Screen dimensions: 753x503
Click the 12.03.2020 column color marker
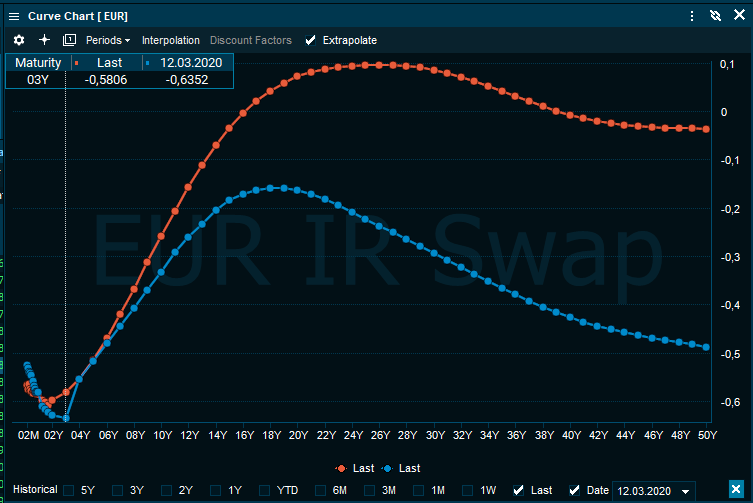(x=148, y=63)
